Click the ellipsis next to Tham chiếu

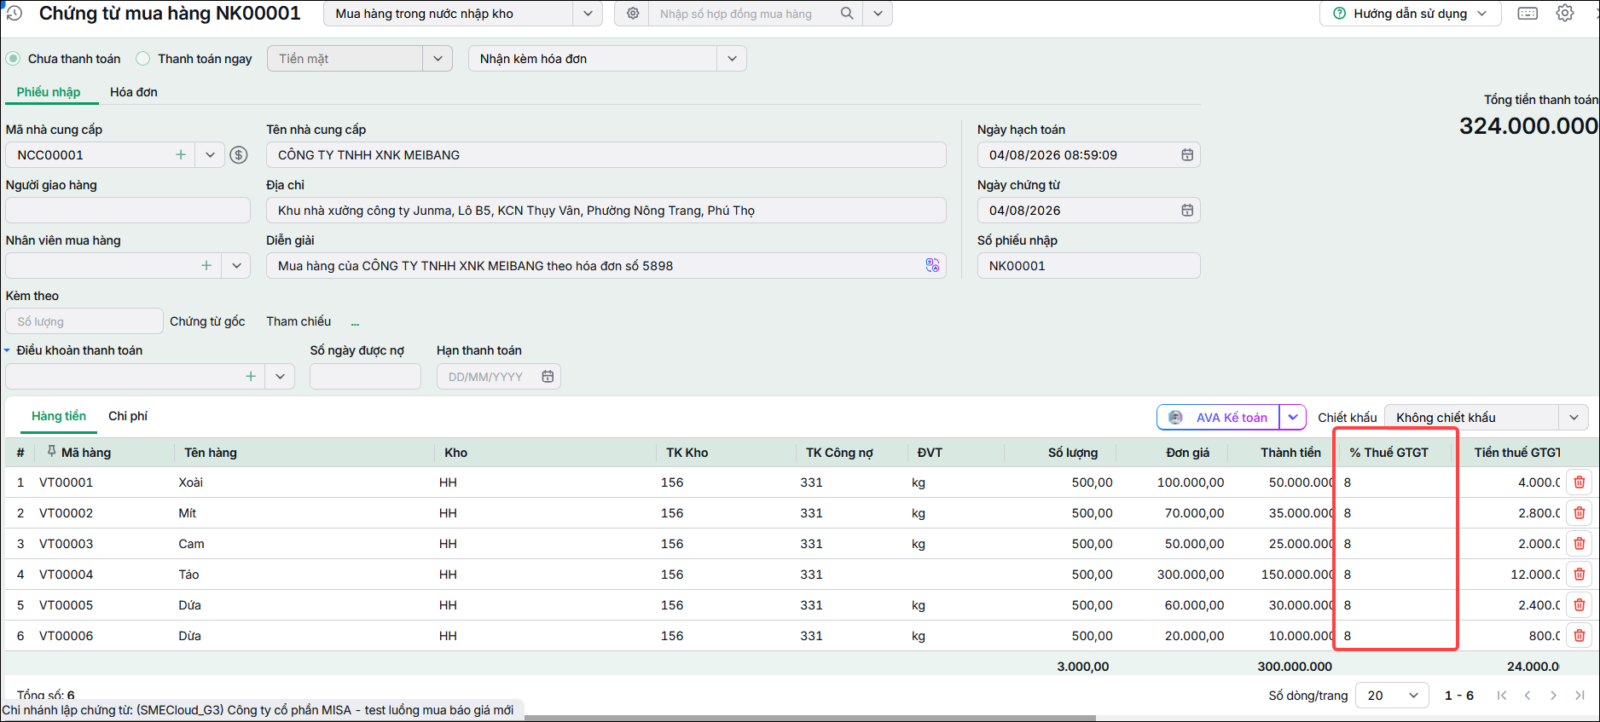(355, 322)
